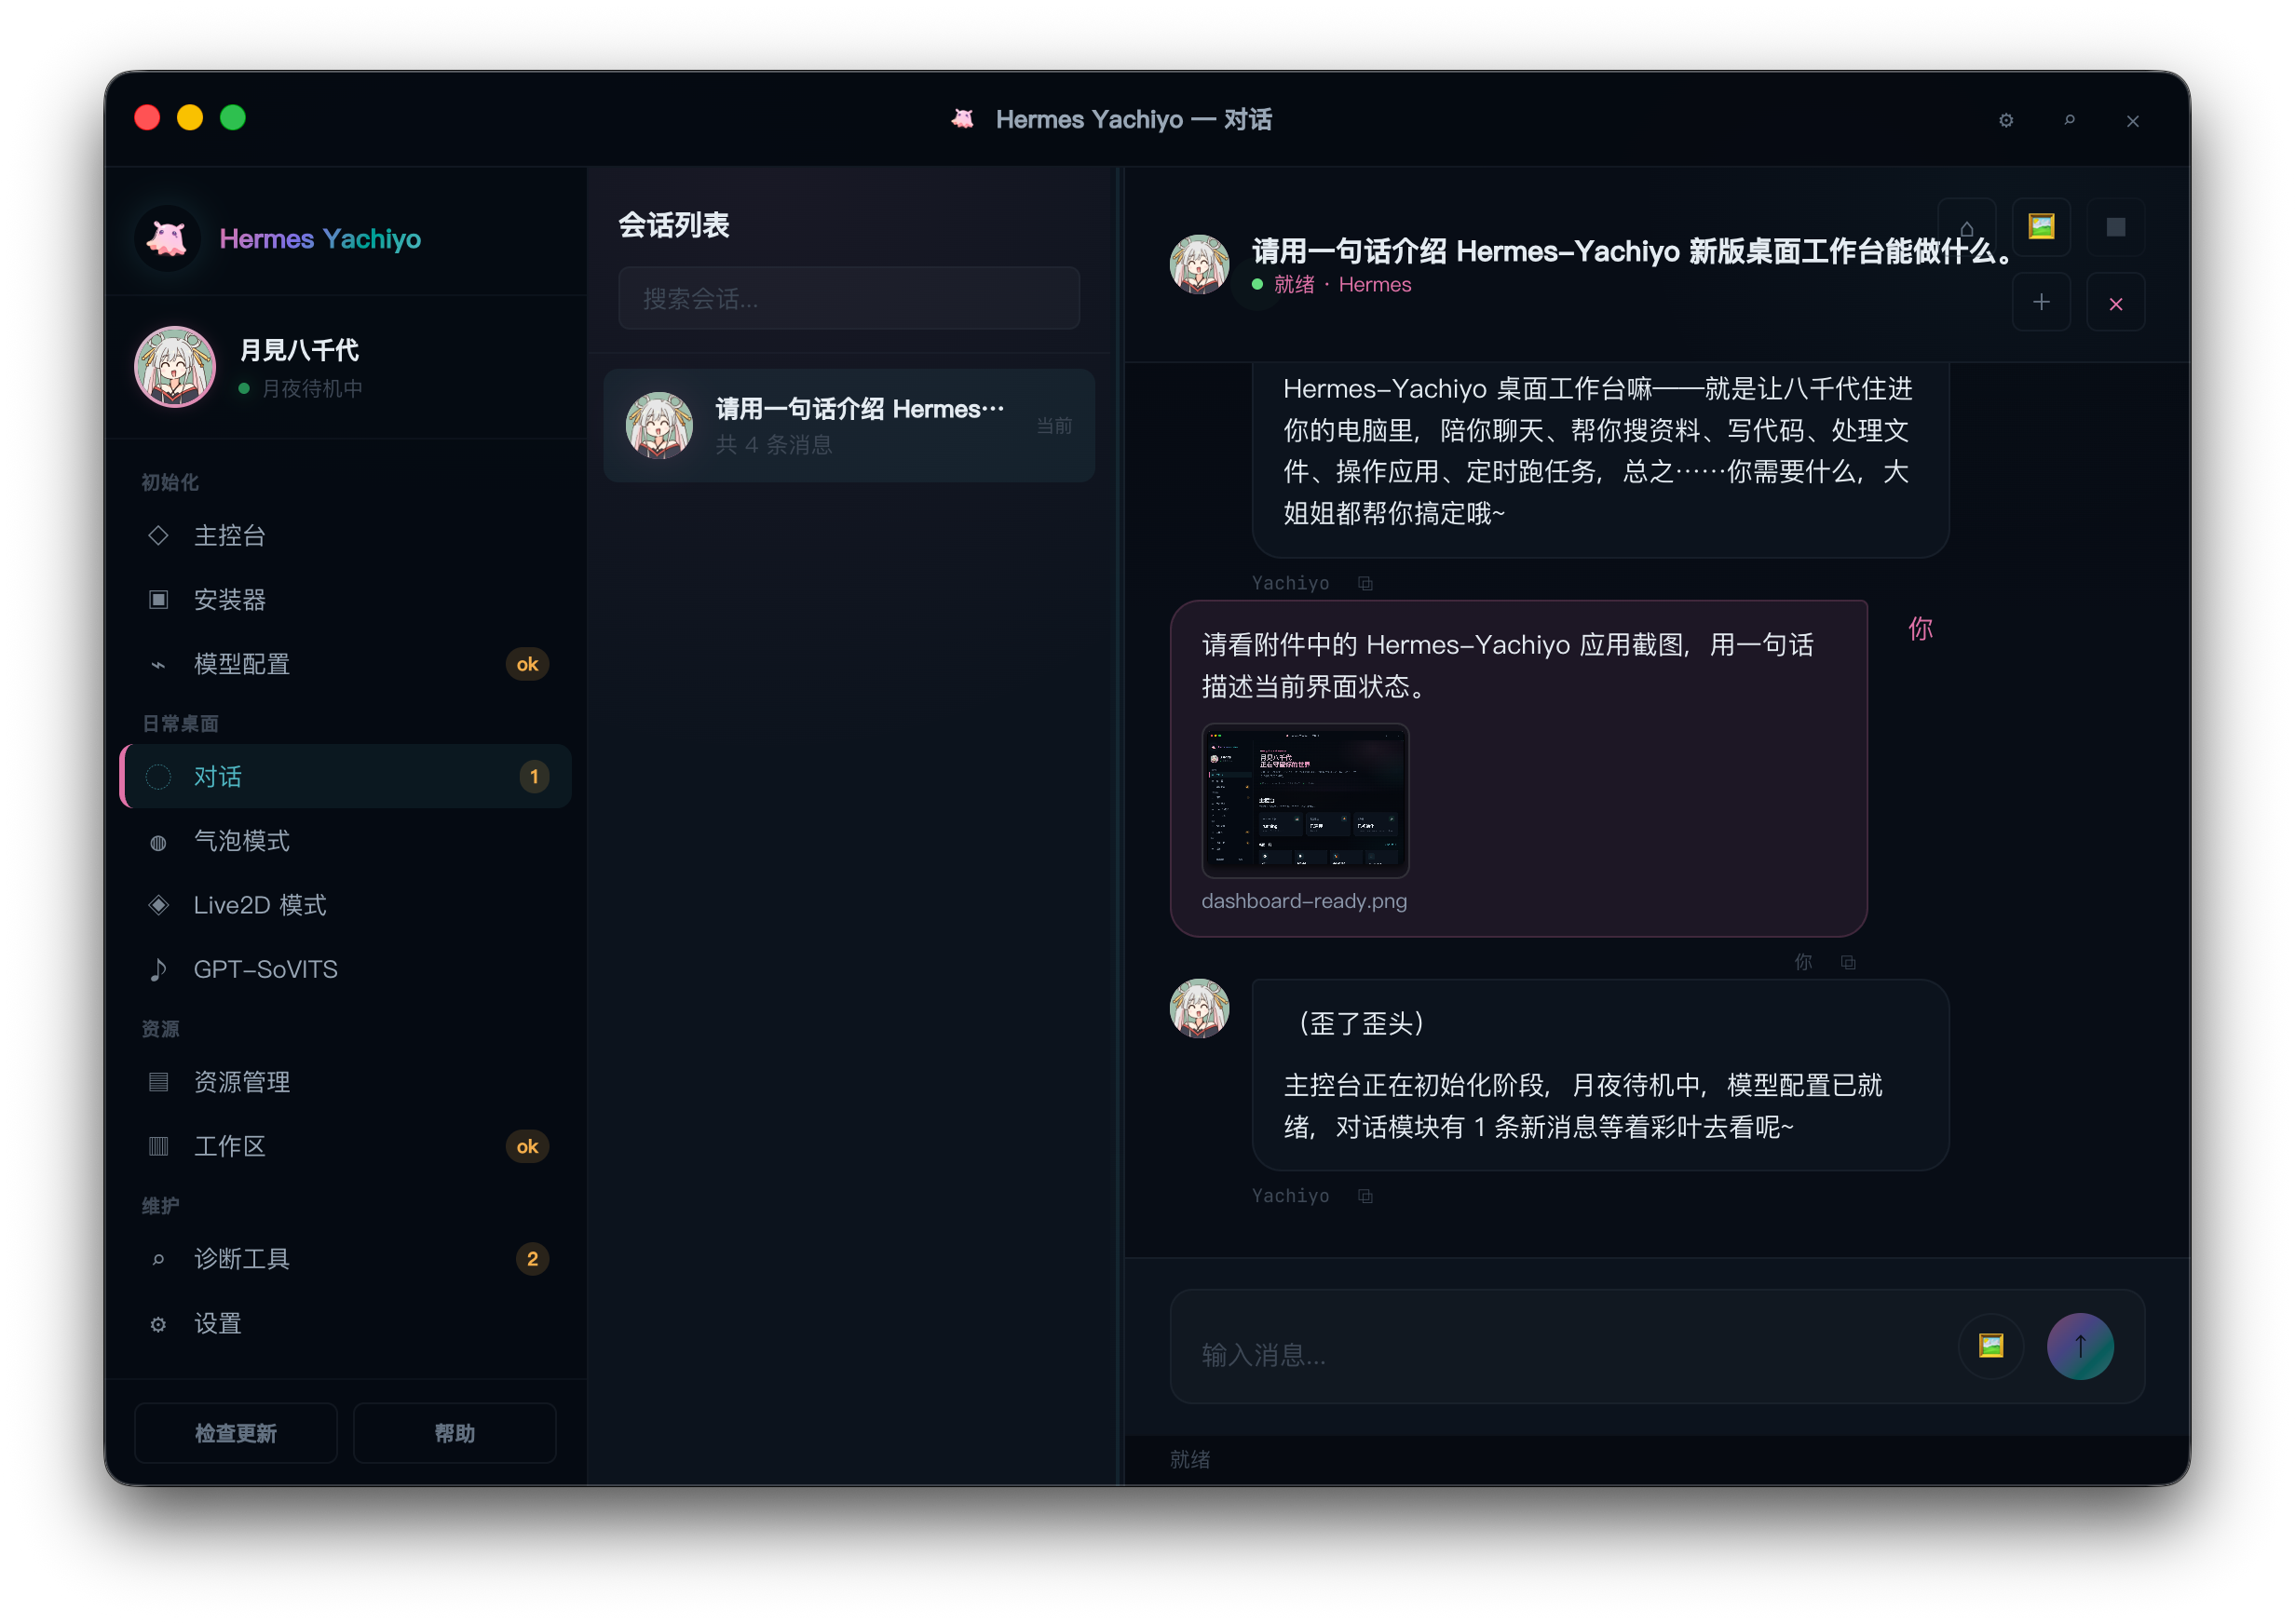Click the 就绪 status bar text at bottom
Image resolution: width=2295 pixels, height=1624 pixels.
(1189, 1459)
